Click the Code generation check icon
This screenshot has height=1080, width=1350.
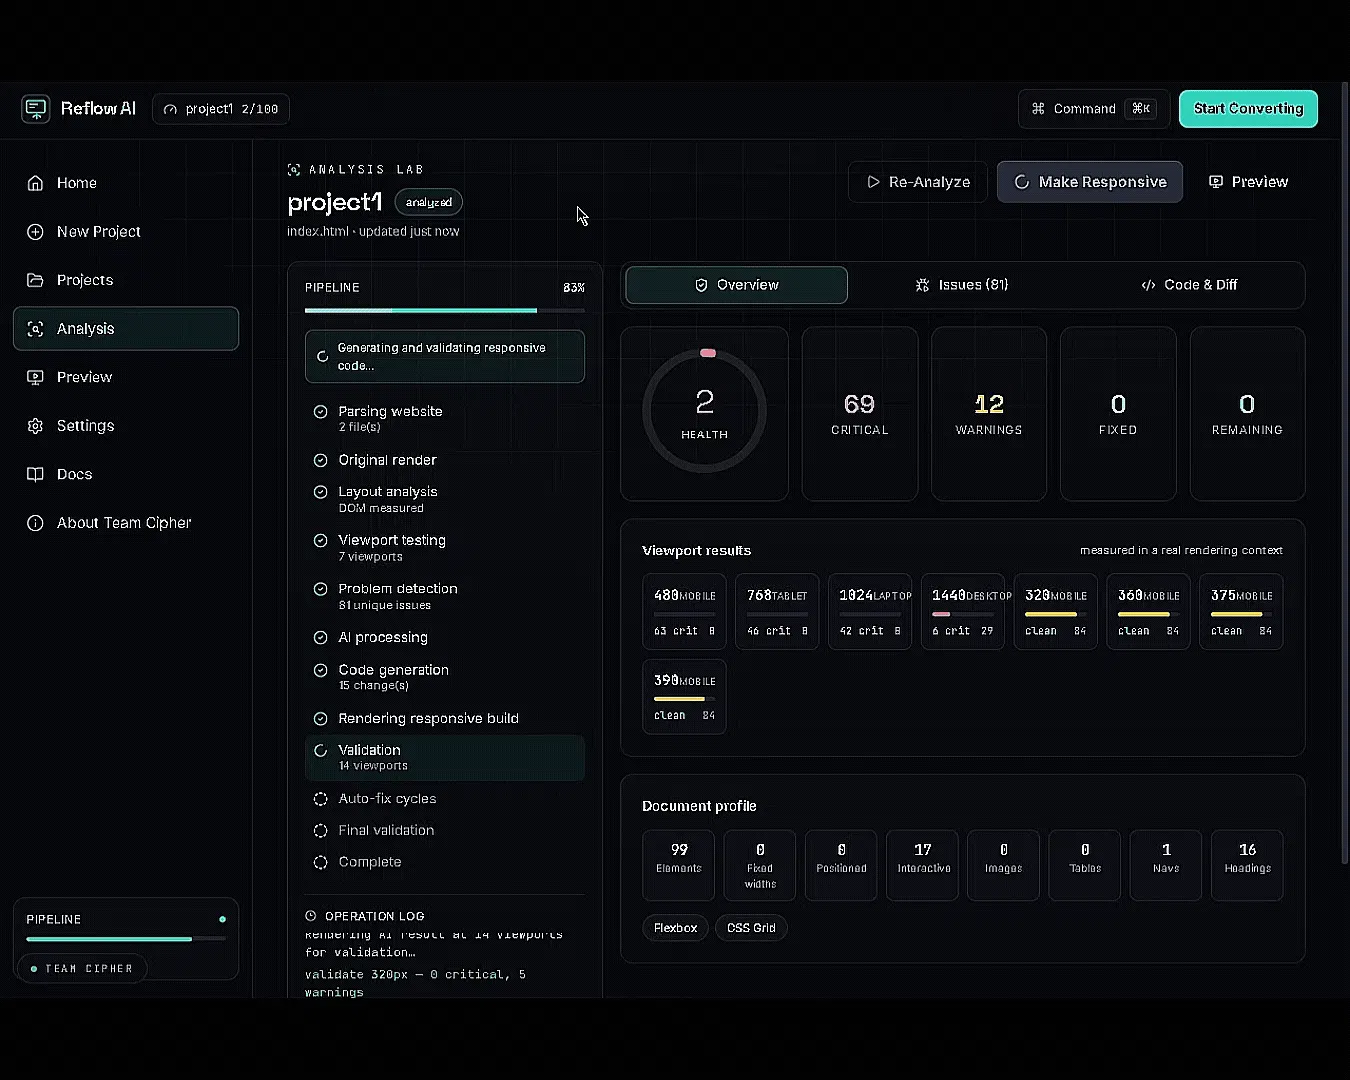[320, 670]
